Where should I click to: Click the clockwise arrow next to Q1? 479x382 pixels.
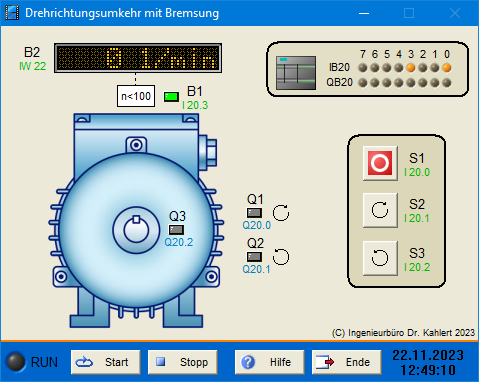coord(281,213)
